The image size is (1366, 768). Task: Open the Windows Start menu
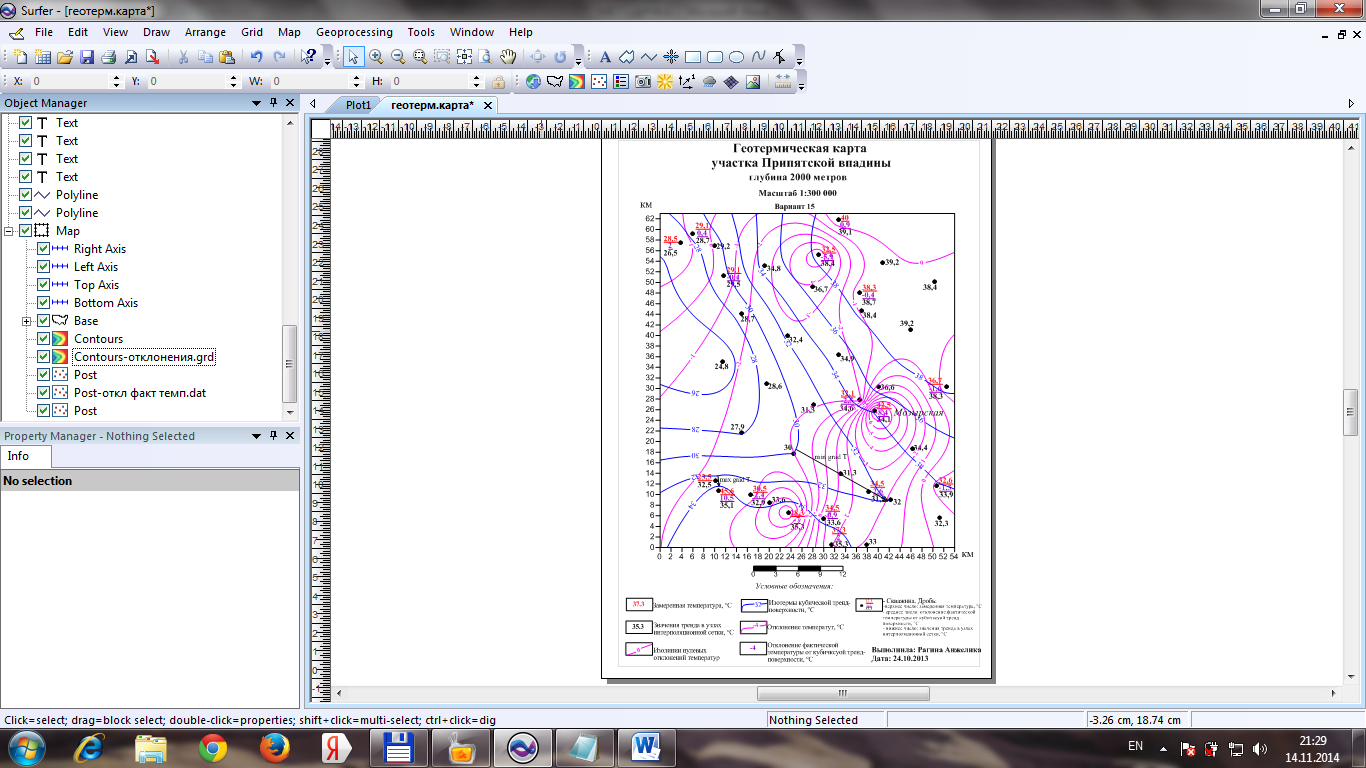pos(26,747)
